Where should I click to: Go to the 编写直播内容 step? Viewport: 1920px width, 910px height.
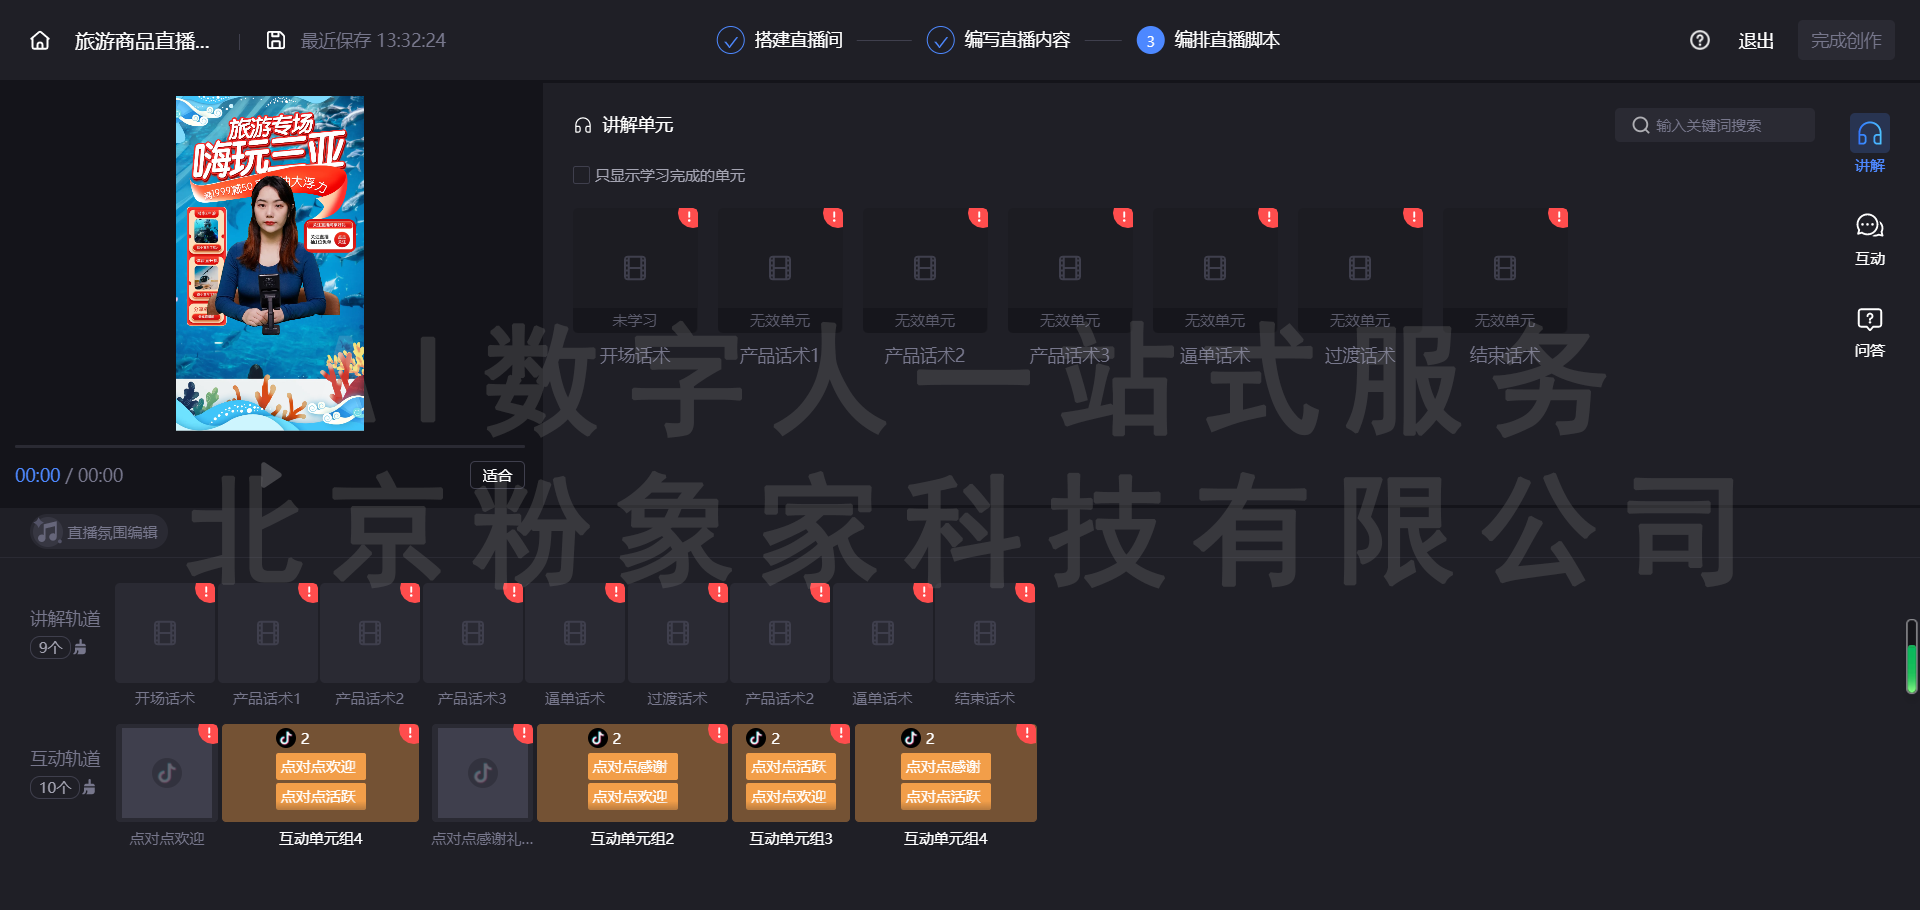pos(999,41)
